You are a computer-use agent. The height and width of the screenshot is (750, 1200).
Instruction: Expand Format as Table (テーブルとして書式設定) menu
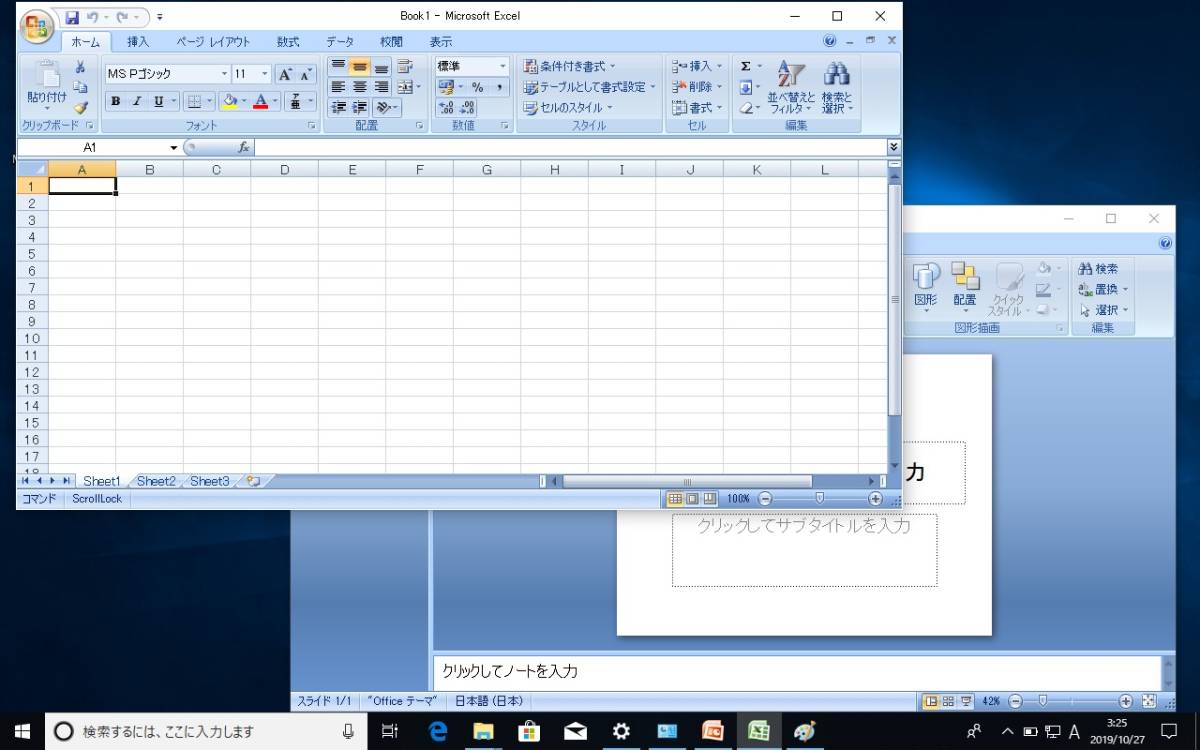[590, 87]
